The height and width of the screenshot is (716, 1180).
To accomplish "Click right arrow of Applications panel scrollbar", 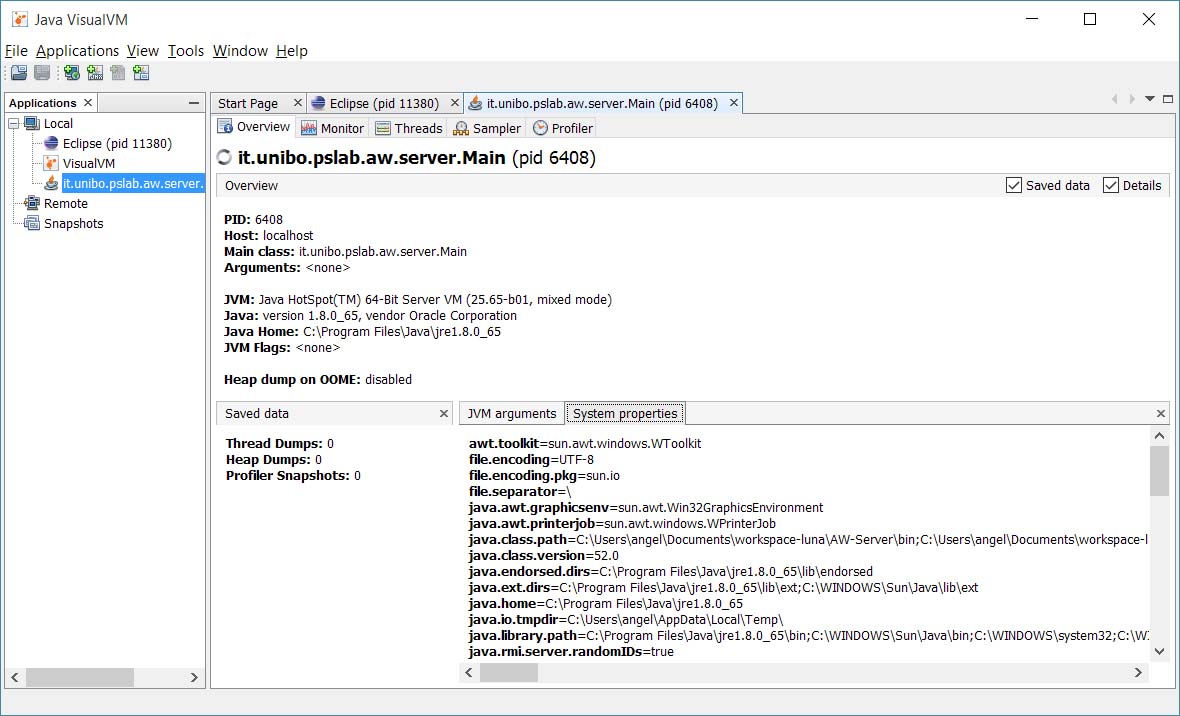I will (194, 678).
